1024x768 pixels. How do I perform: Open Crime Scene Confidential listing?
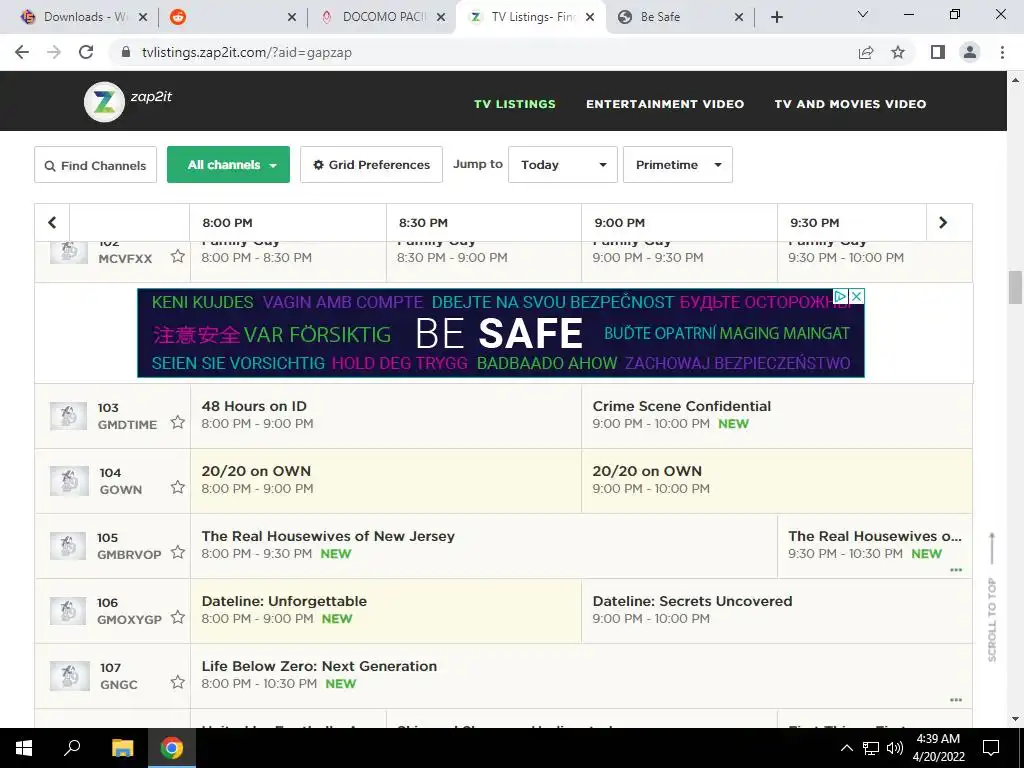pos(776,415)
